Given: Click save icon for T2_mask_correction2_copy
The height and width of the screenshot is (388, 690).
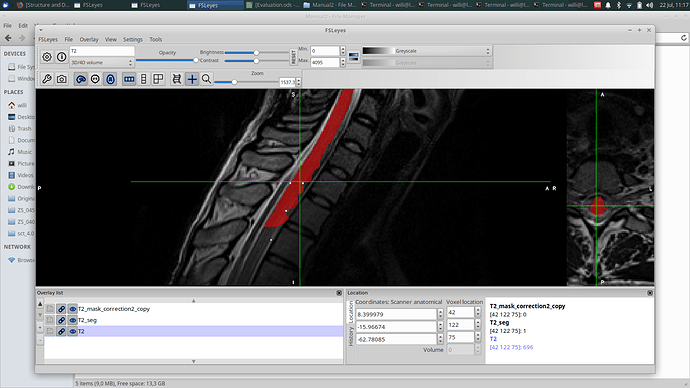Looking at the screenshot, I should 50,309.
